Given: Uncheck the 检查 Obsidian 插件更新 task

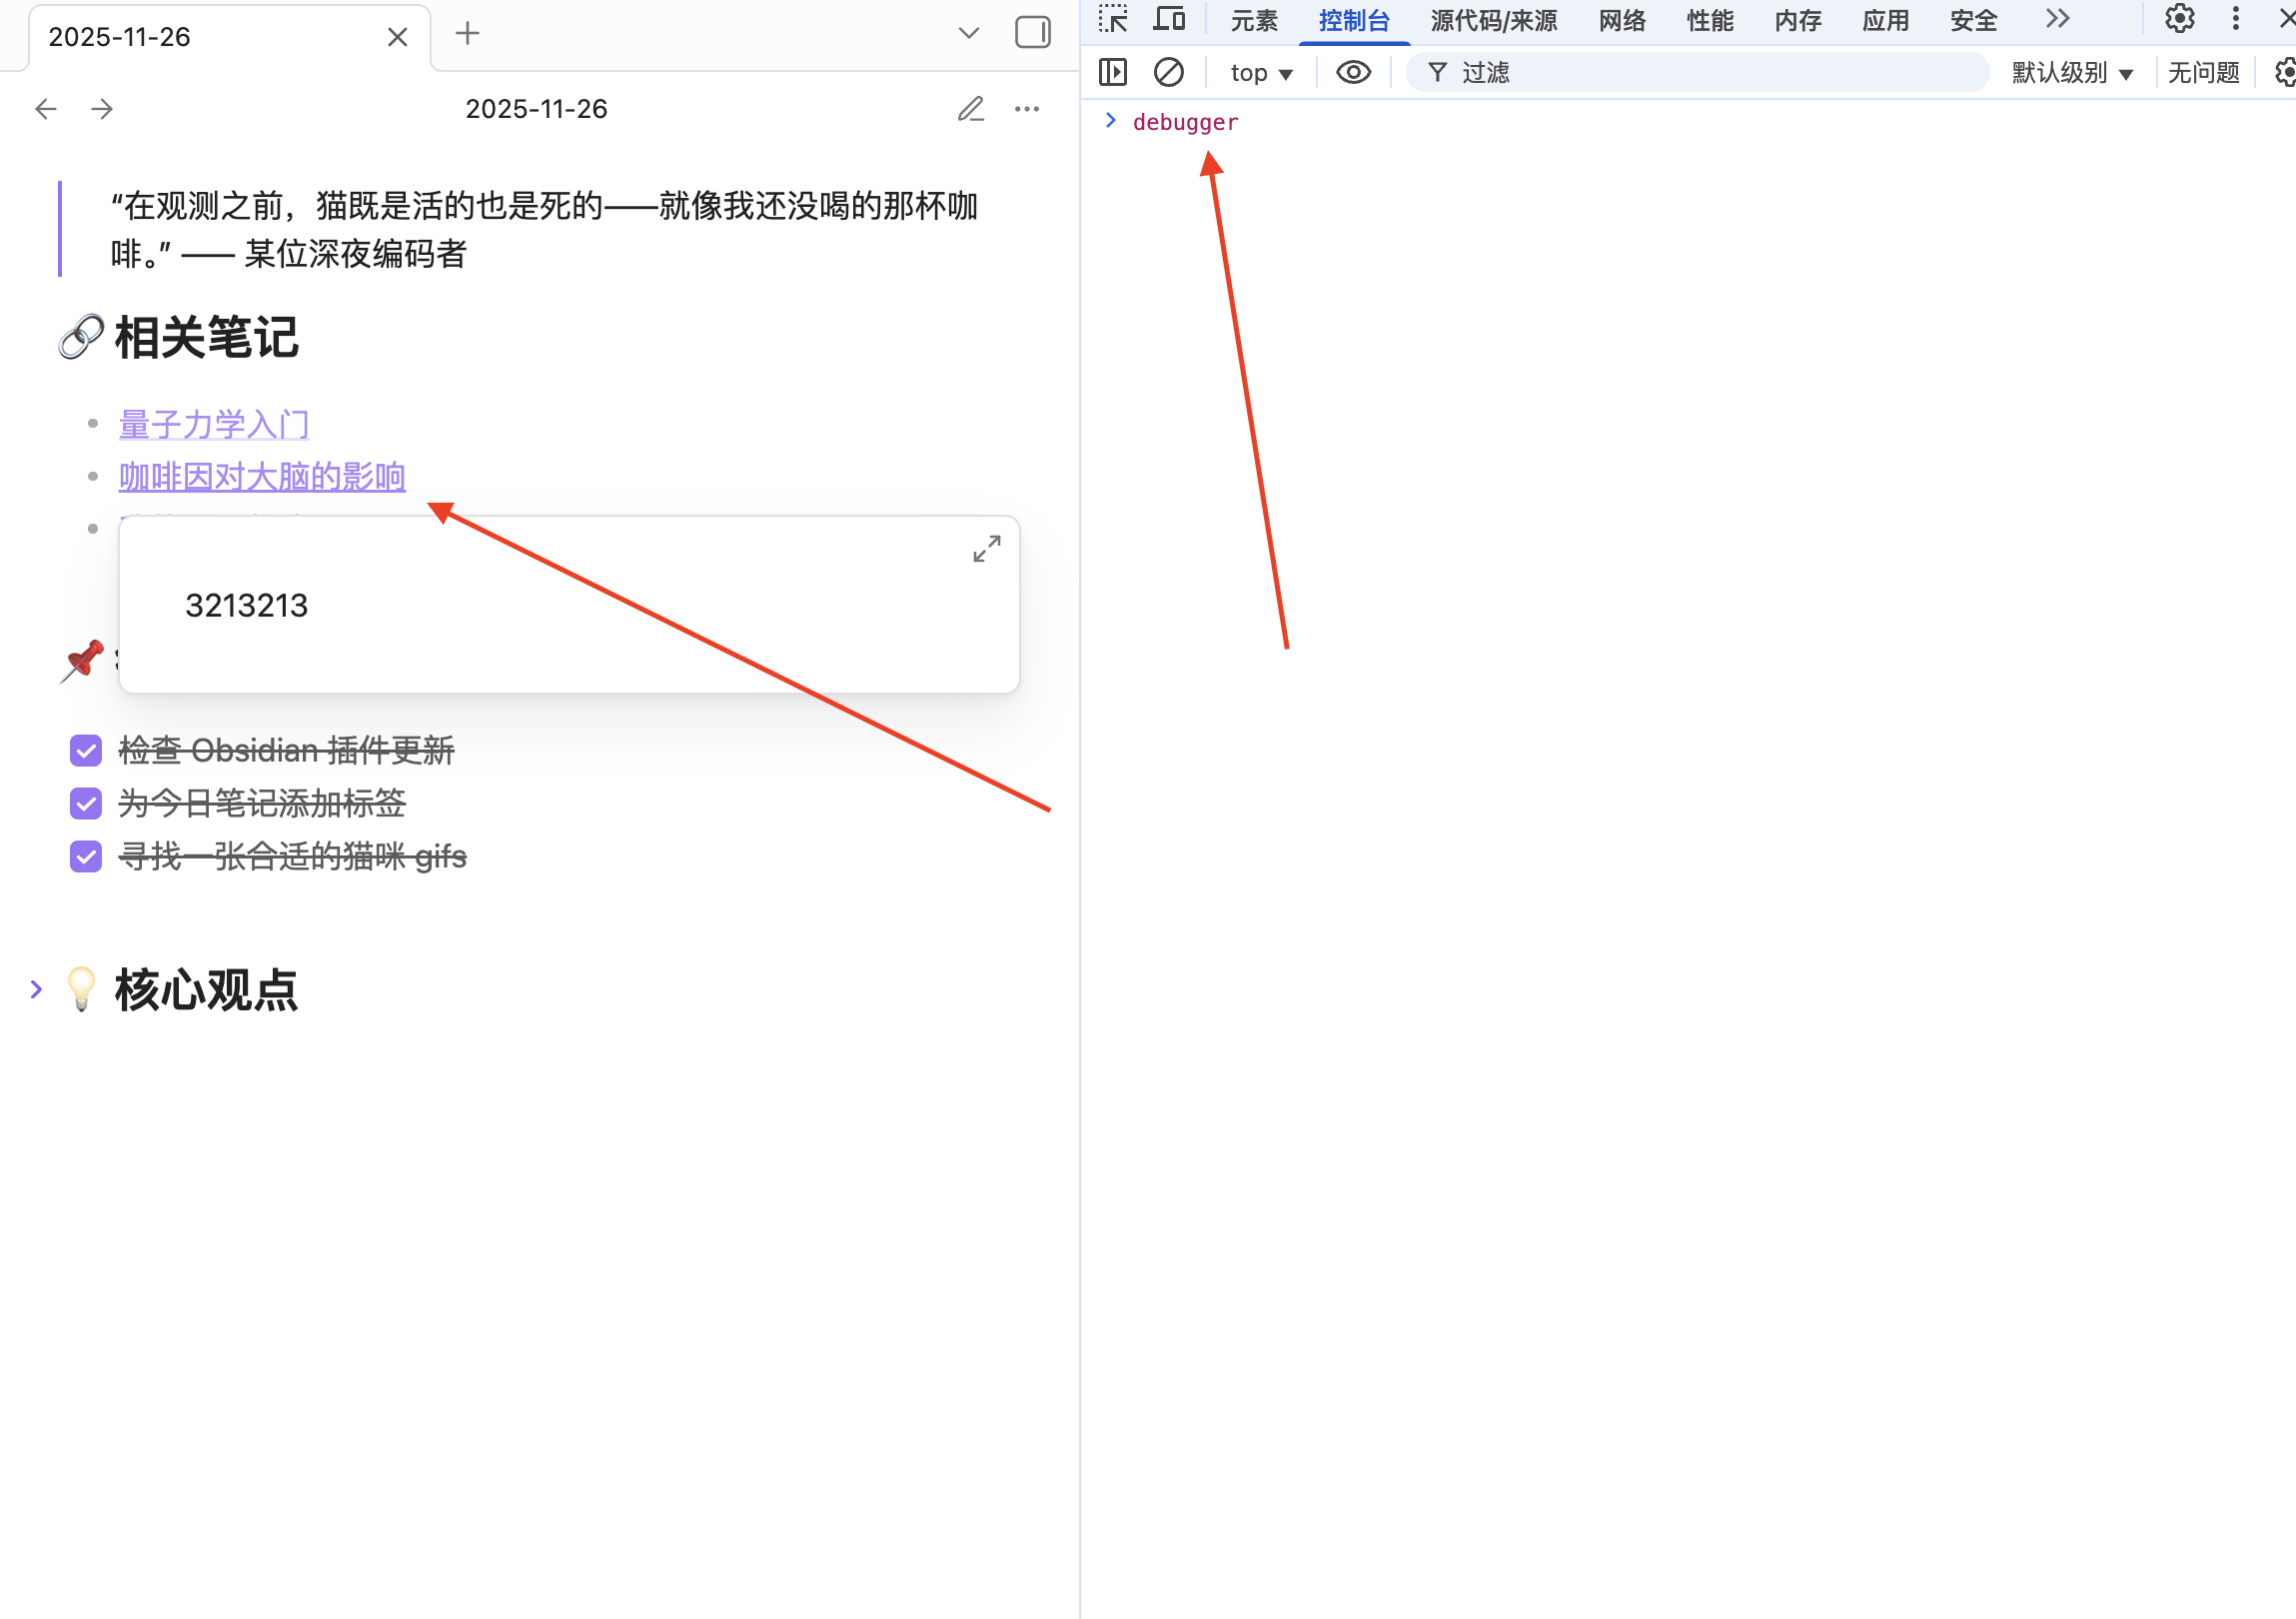Looking at the screenshot, I should 86,751.
